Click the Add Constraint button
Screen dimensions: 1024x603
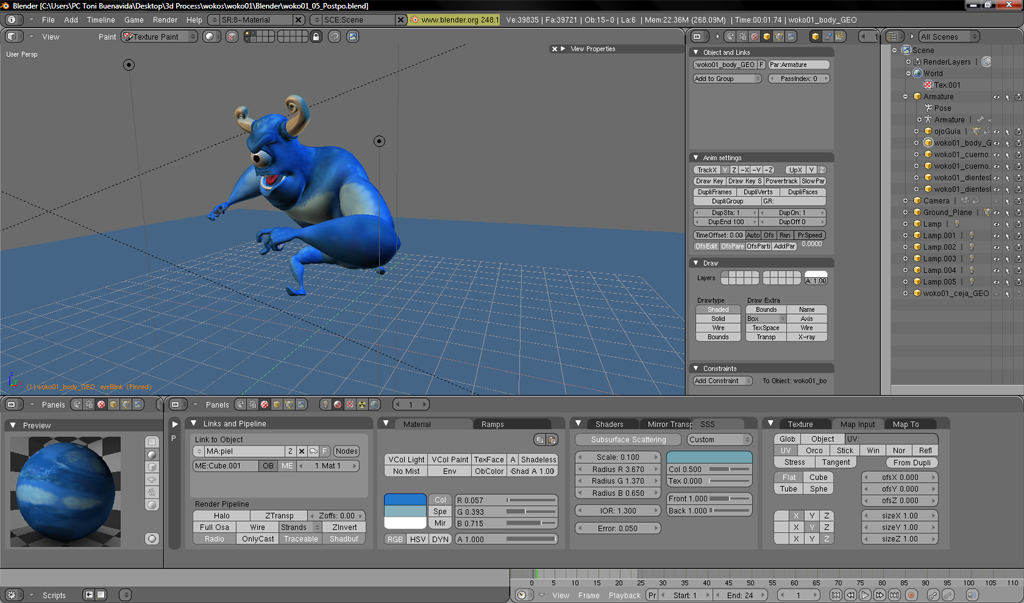pyautogui.click(x=722, y=381)
